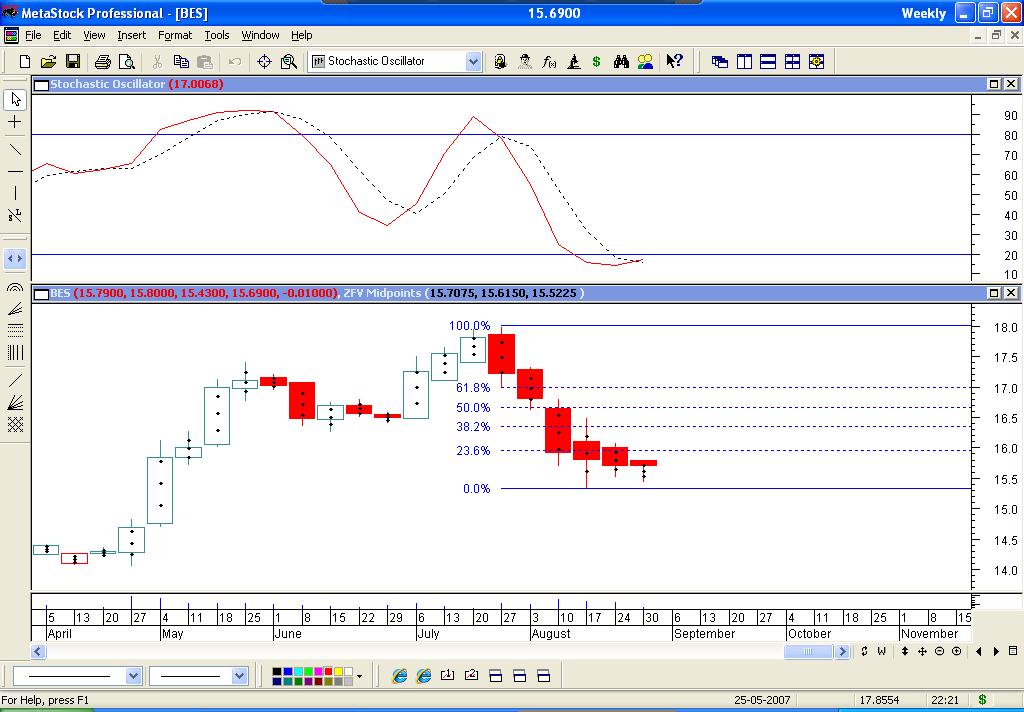Copy selection with Copy icon
The image size is (1024, 712).
pyautogui.click(x=181, y=61)
